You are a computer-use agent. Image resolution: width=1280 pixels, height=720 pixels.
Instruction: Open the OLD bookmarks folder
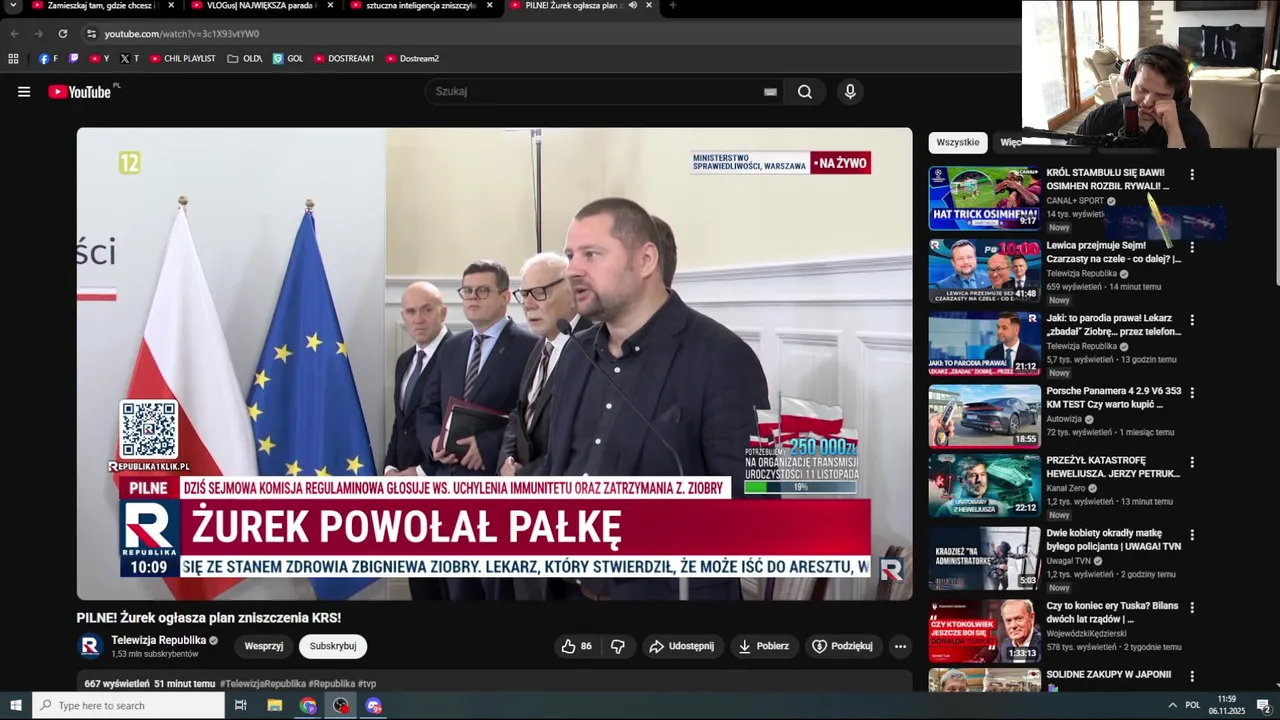pos(245,59)
